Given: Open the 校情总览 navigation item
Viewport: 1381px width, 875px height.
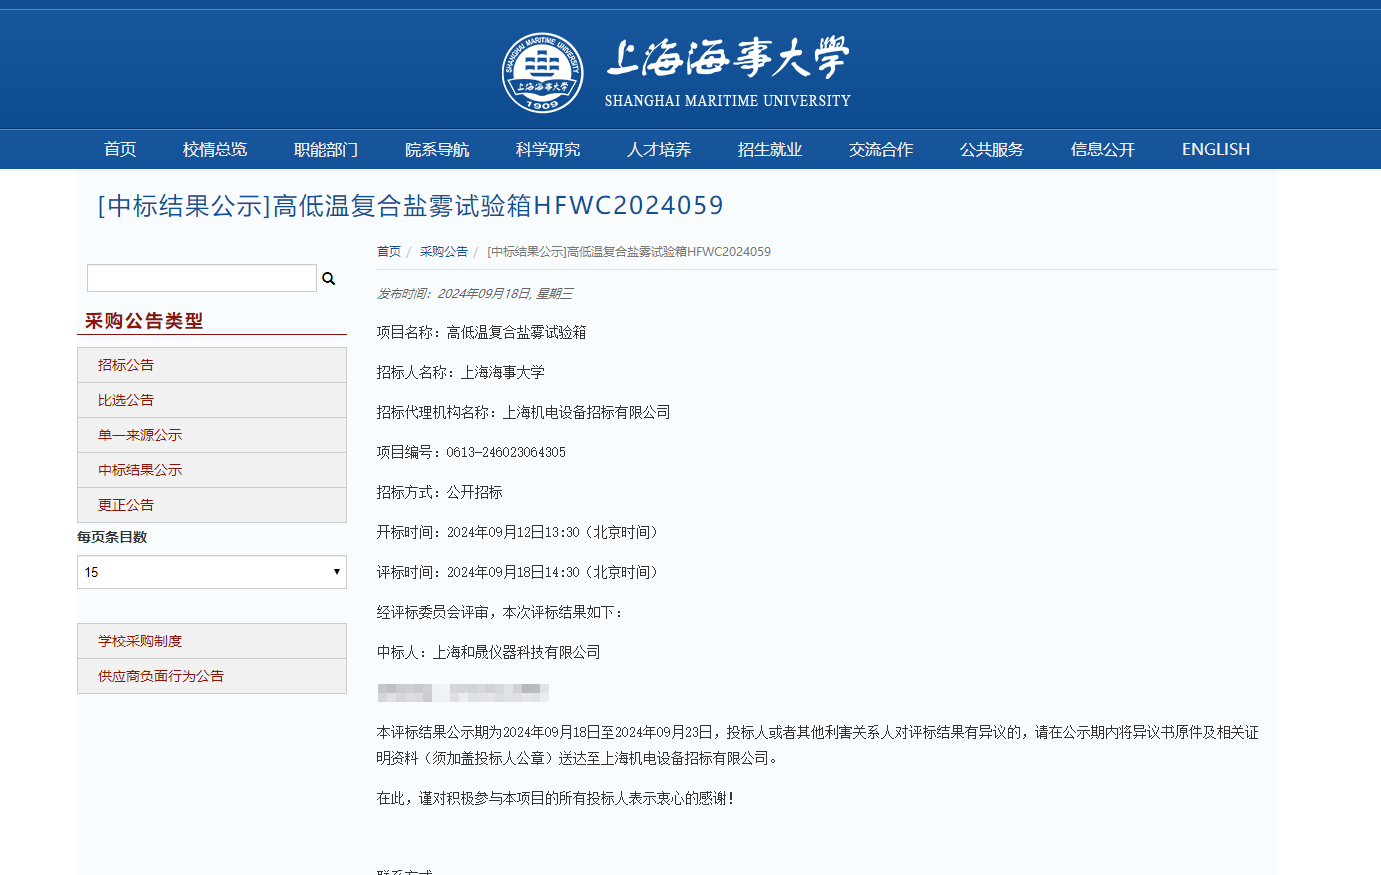Looking at the screenshot, I should [x=215, y=149].
